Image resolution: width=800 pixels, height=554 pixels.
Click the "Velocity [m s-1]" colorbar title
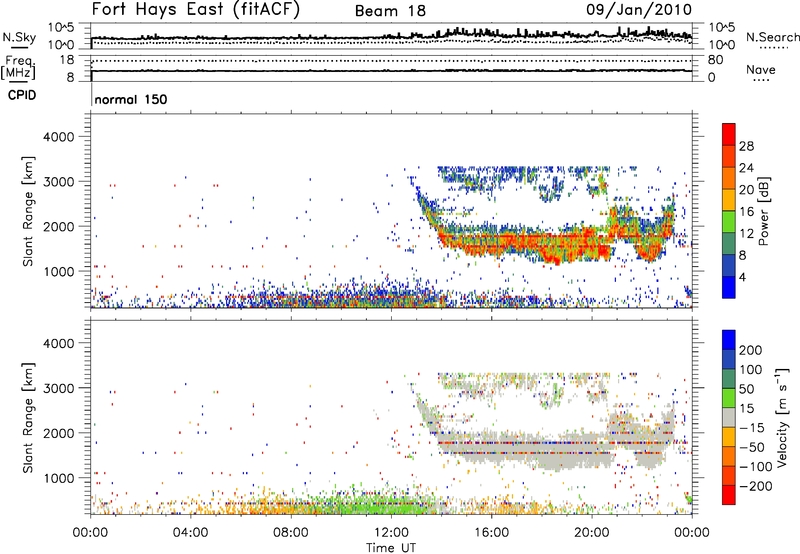pyautogui.click(x=781, y=417)
